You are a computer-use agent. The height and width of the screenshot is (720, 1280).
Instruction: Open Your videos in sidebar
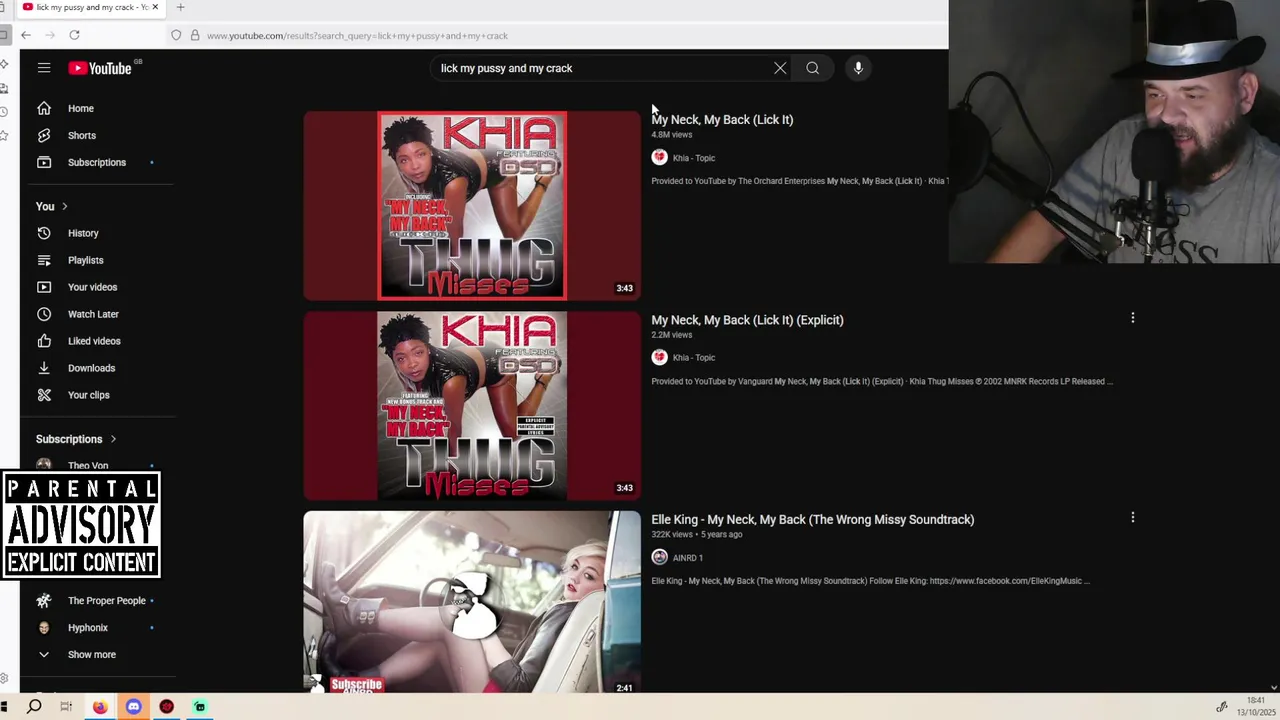[x=92, y=287]
